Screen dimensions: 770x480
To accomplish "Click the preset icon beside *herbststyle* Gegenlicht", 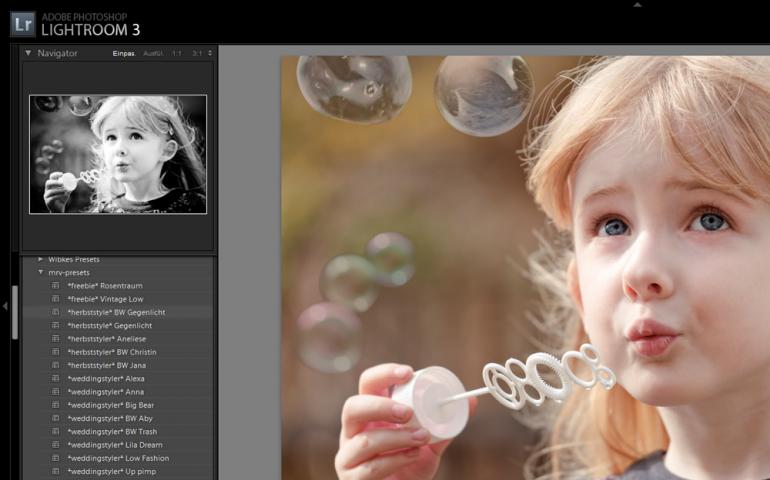I will 55,325.
